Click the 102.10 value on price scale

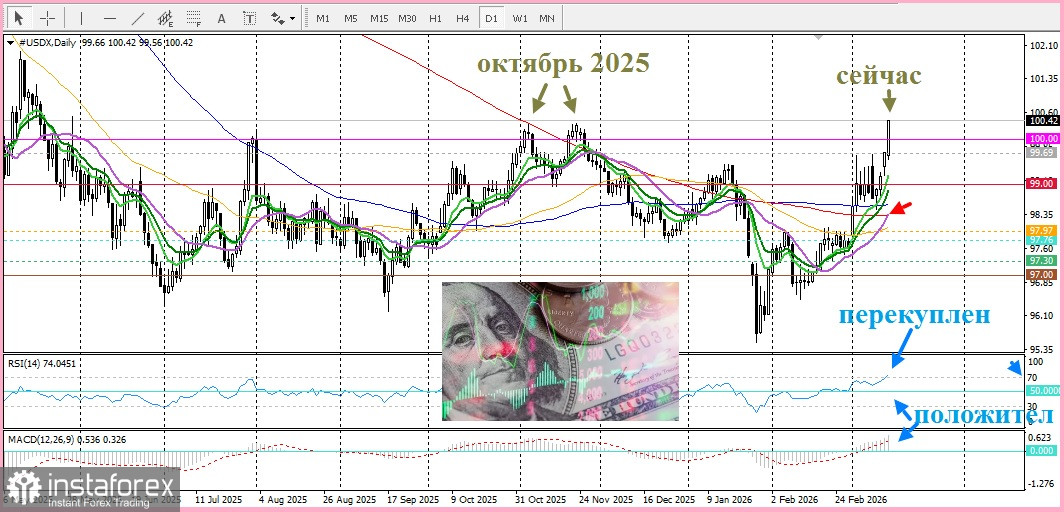(1044, 45)
